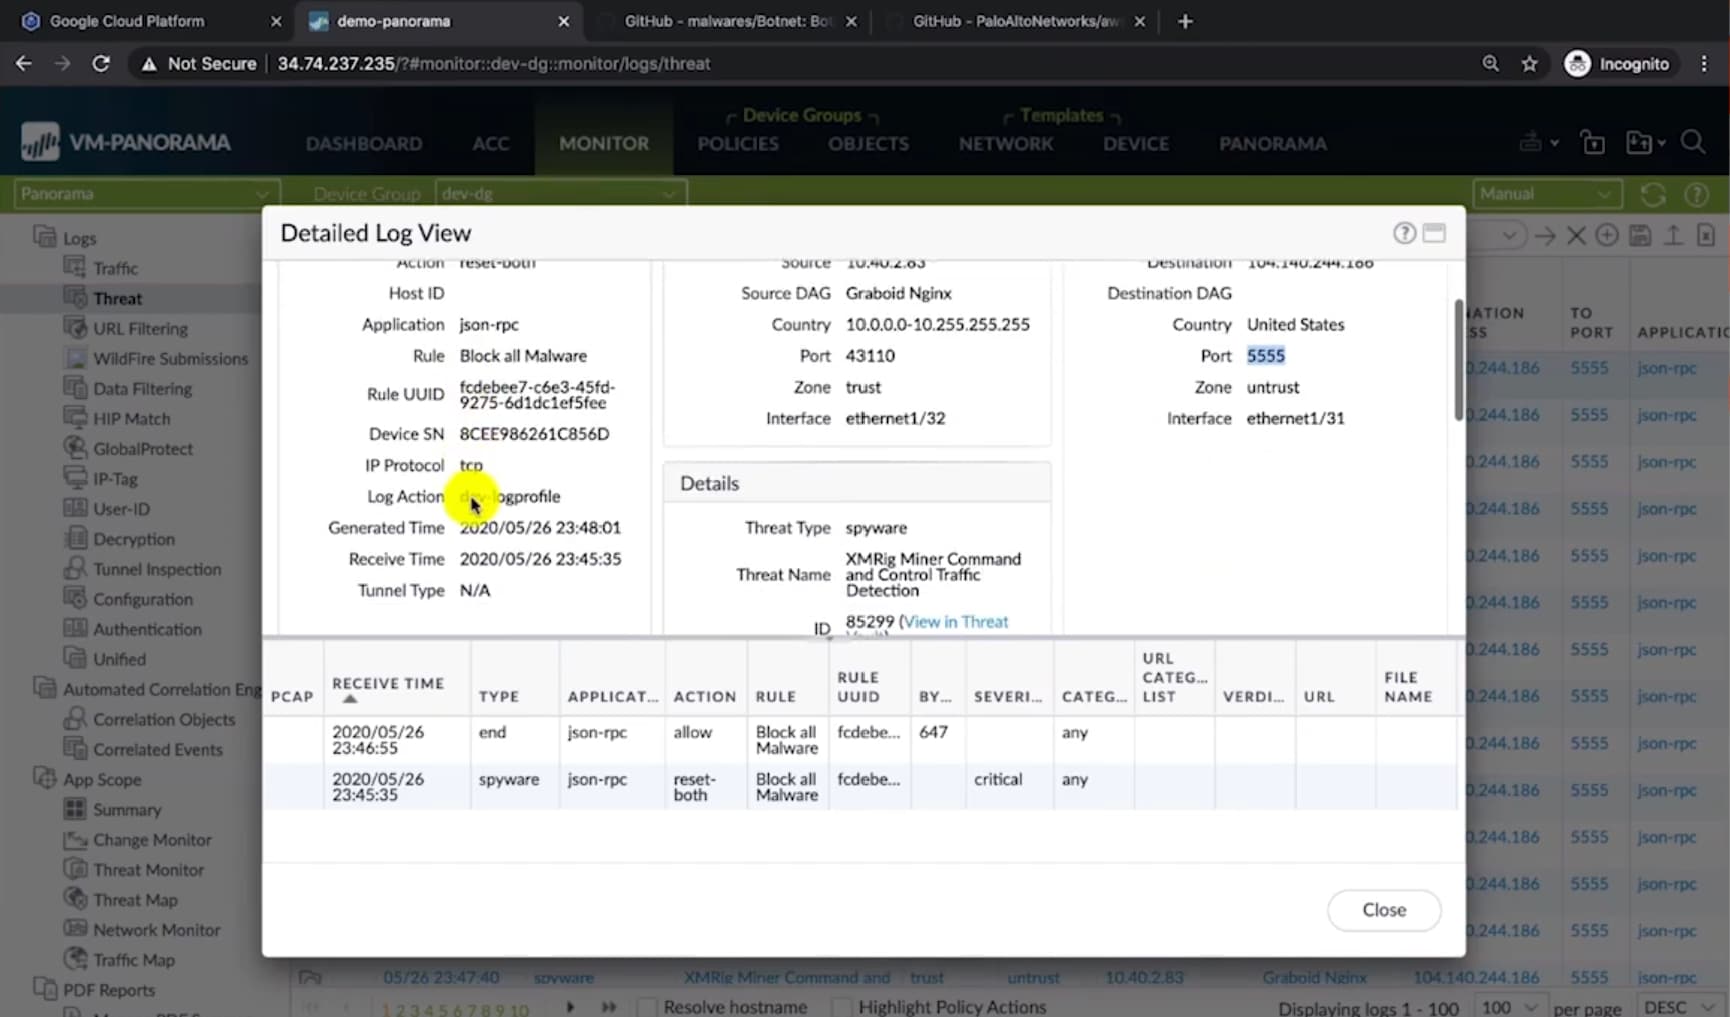Select the end allow log row

pyautogui.click(x=860, y=740)
